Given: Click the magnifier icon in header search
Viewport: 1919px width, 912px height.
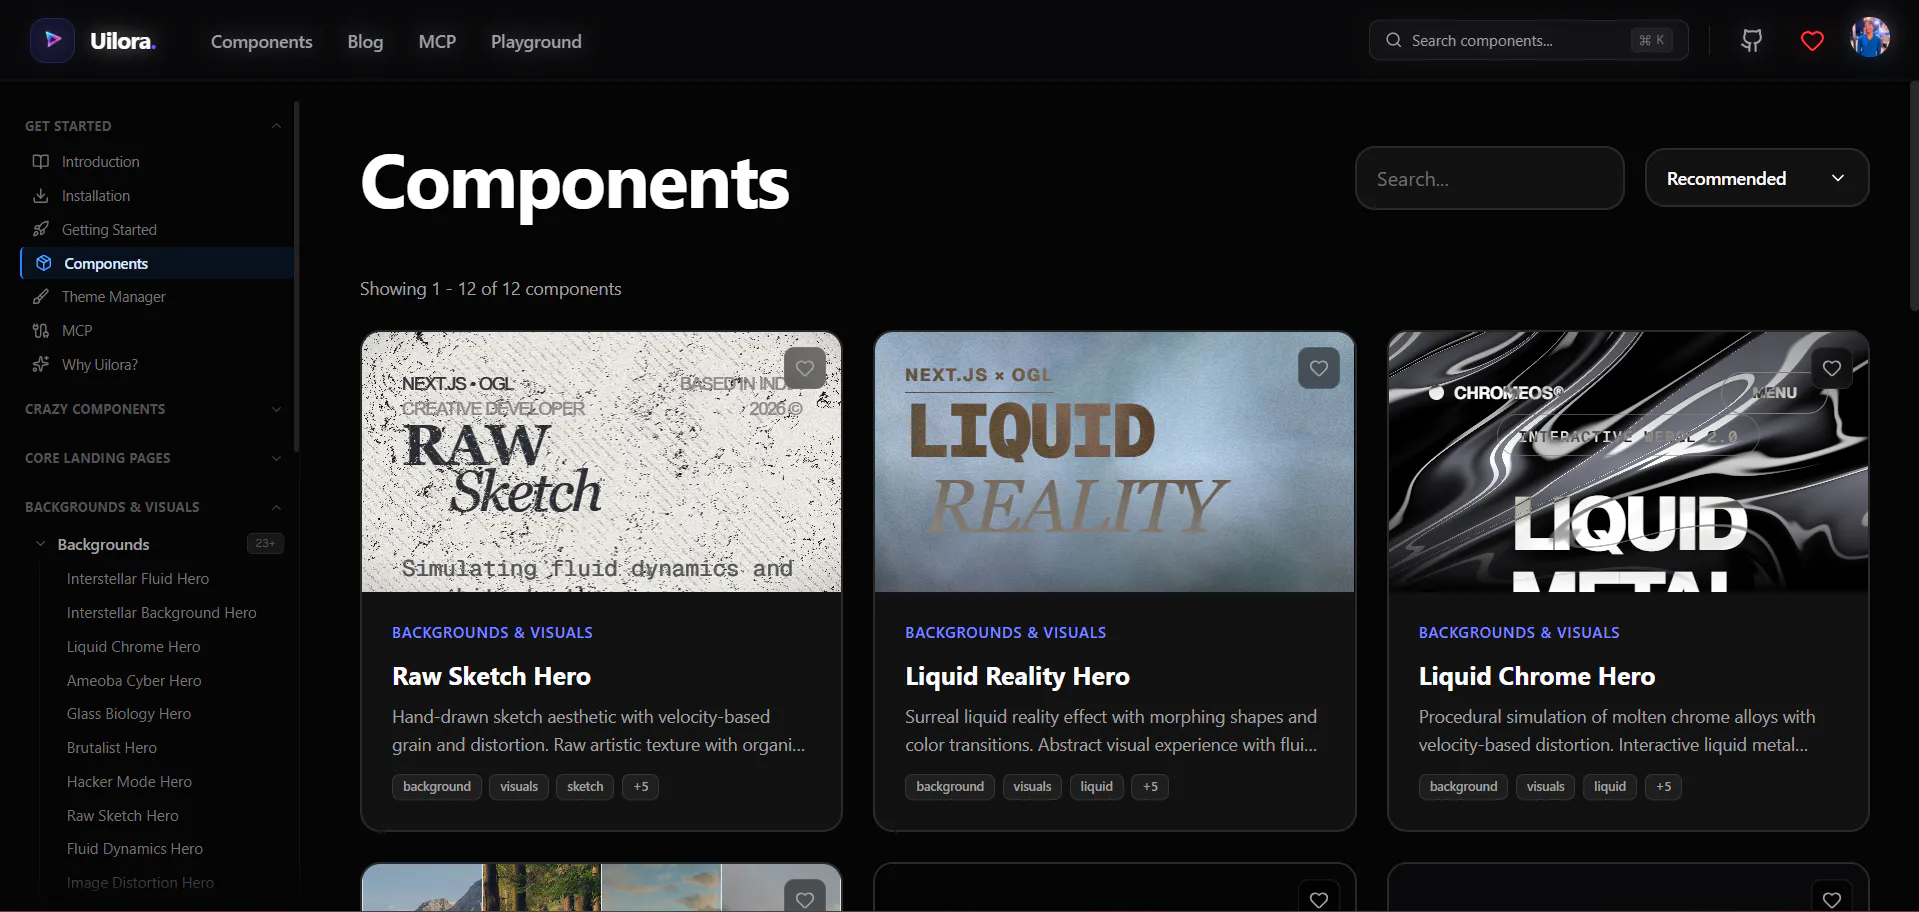Looking at the screenshot, I should (1393, 40).
